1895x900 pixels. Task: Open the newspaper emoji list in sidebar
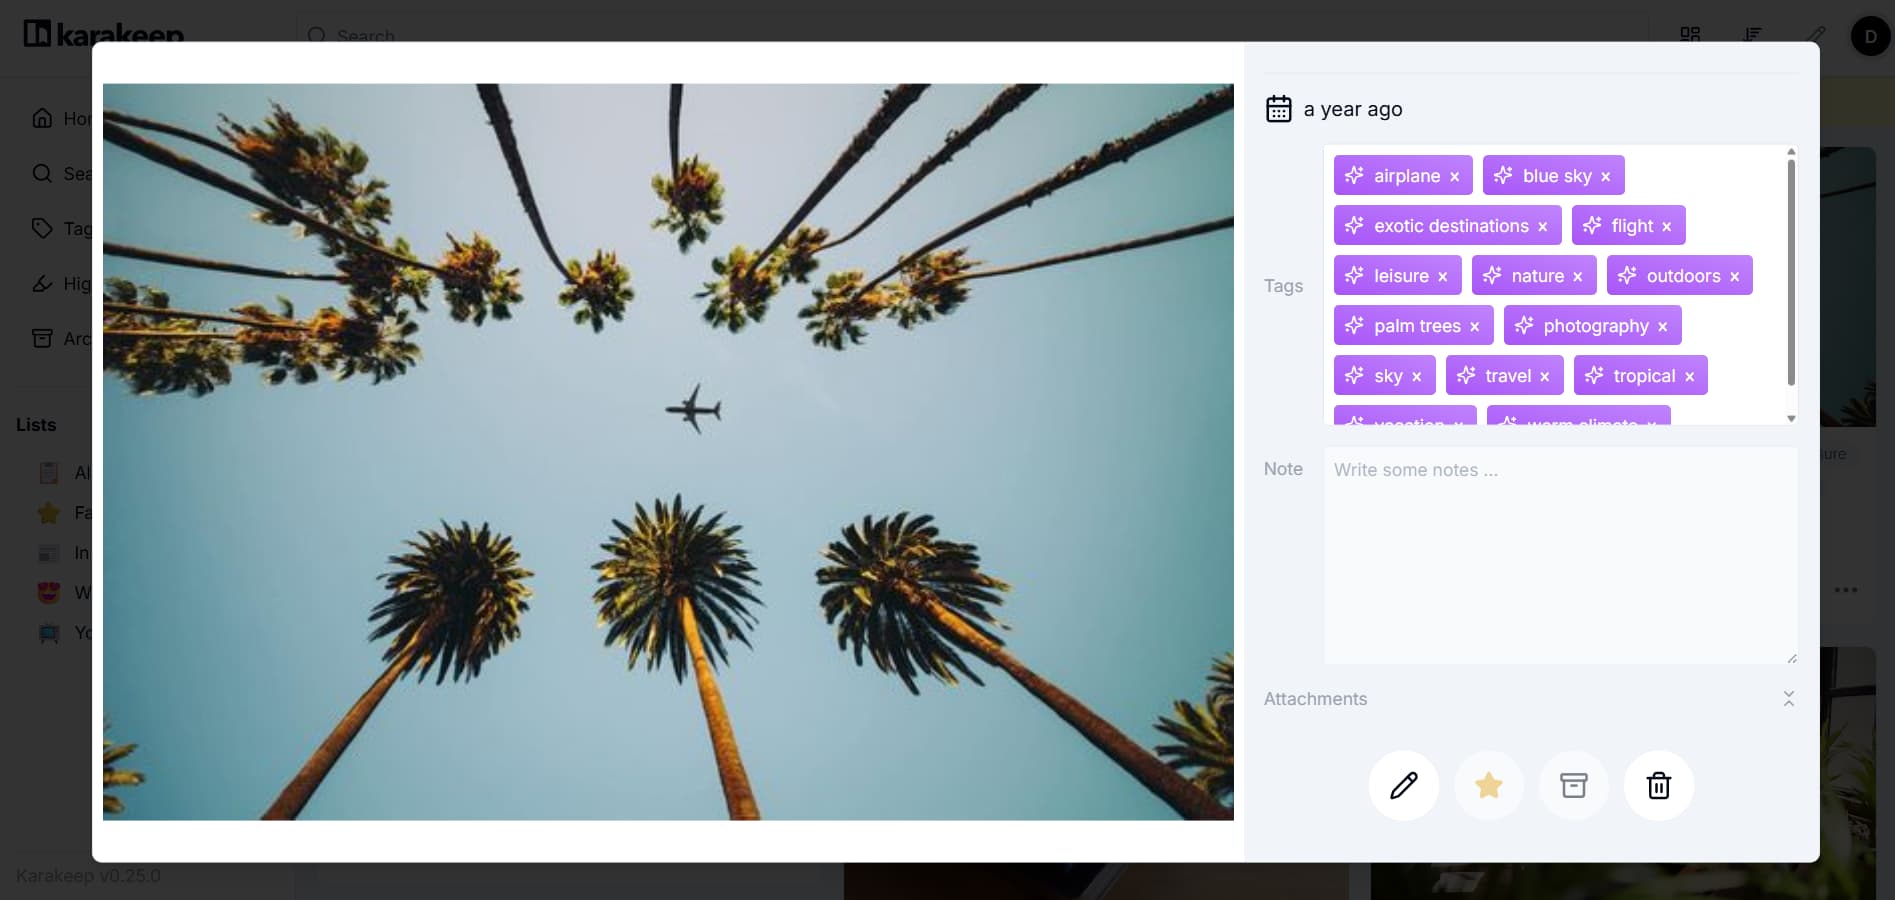pyautogui.click(x=62, y=553)
